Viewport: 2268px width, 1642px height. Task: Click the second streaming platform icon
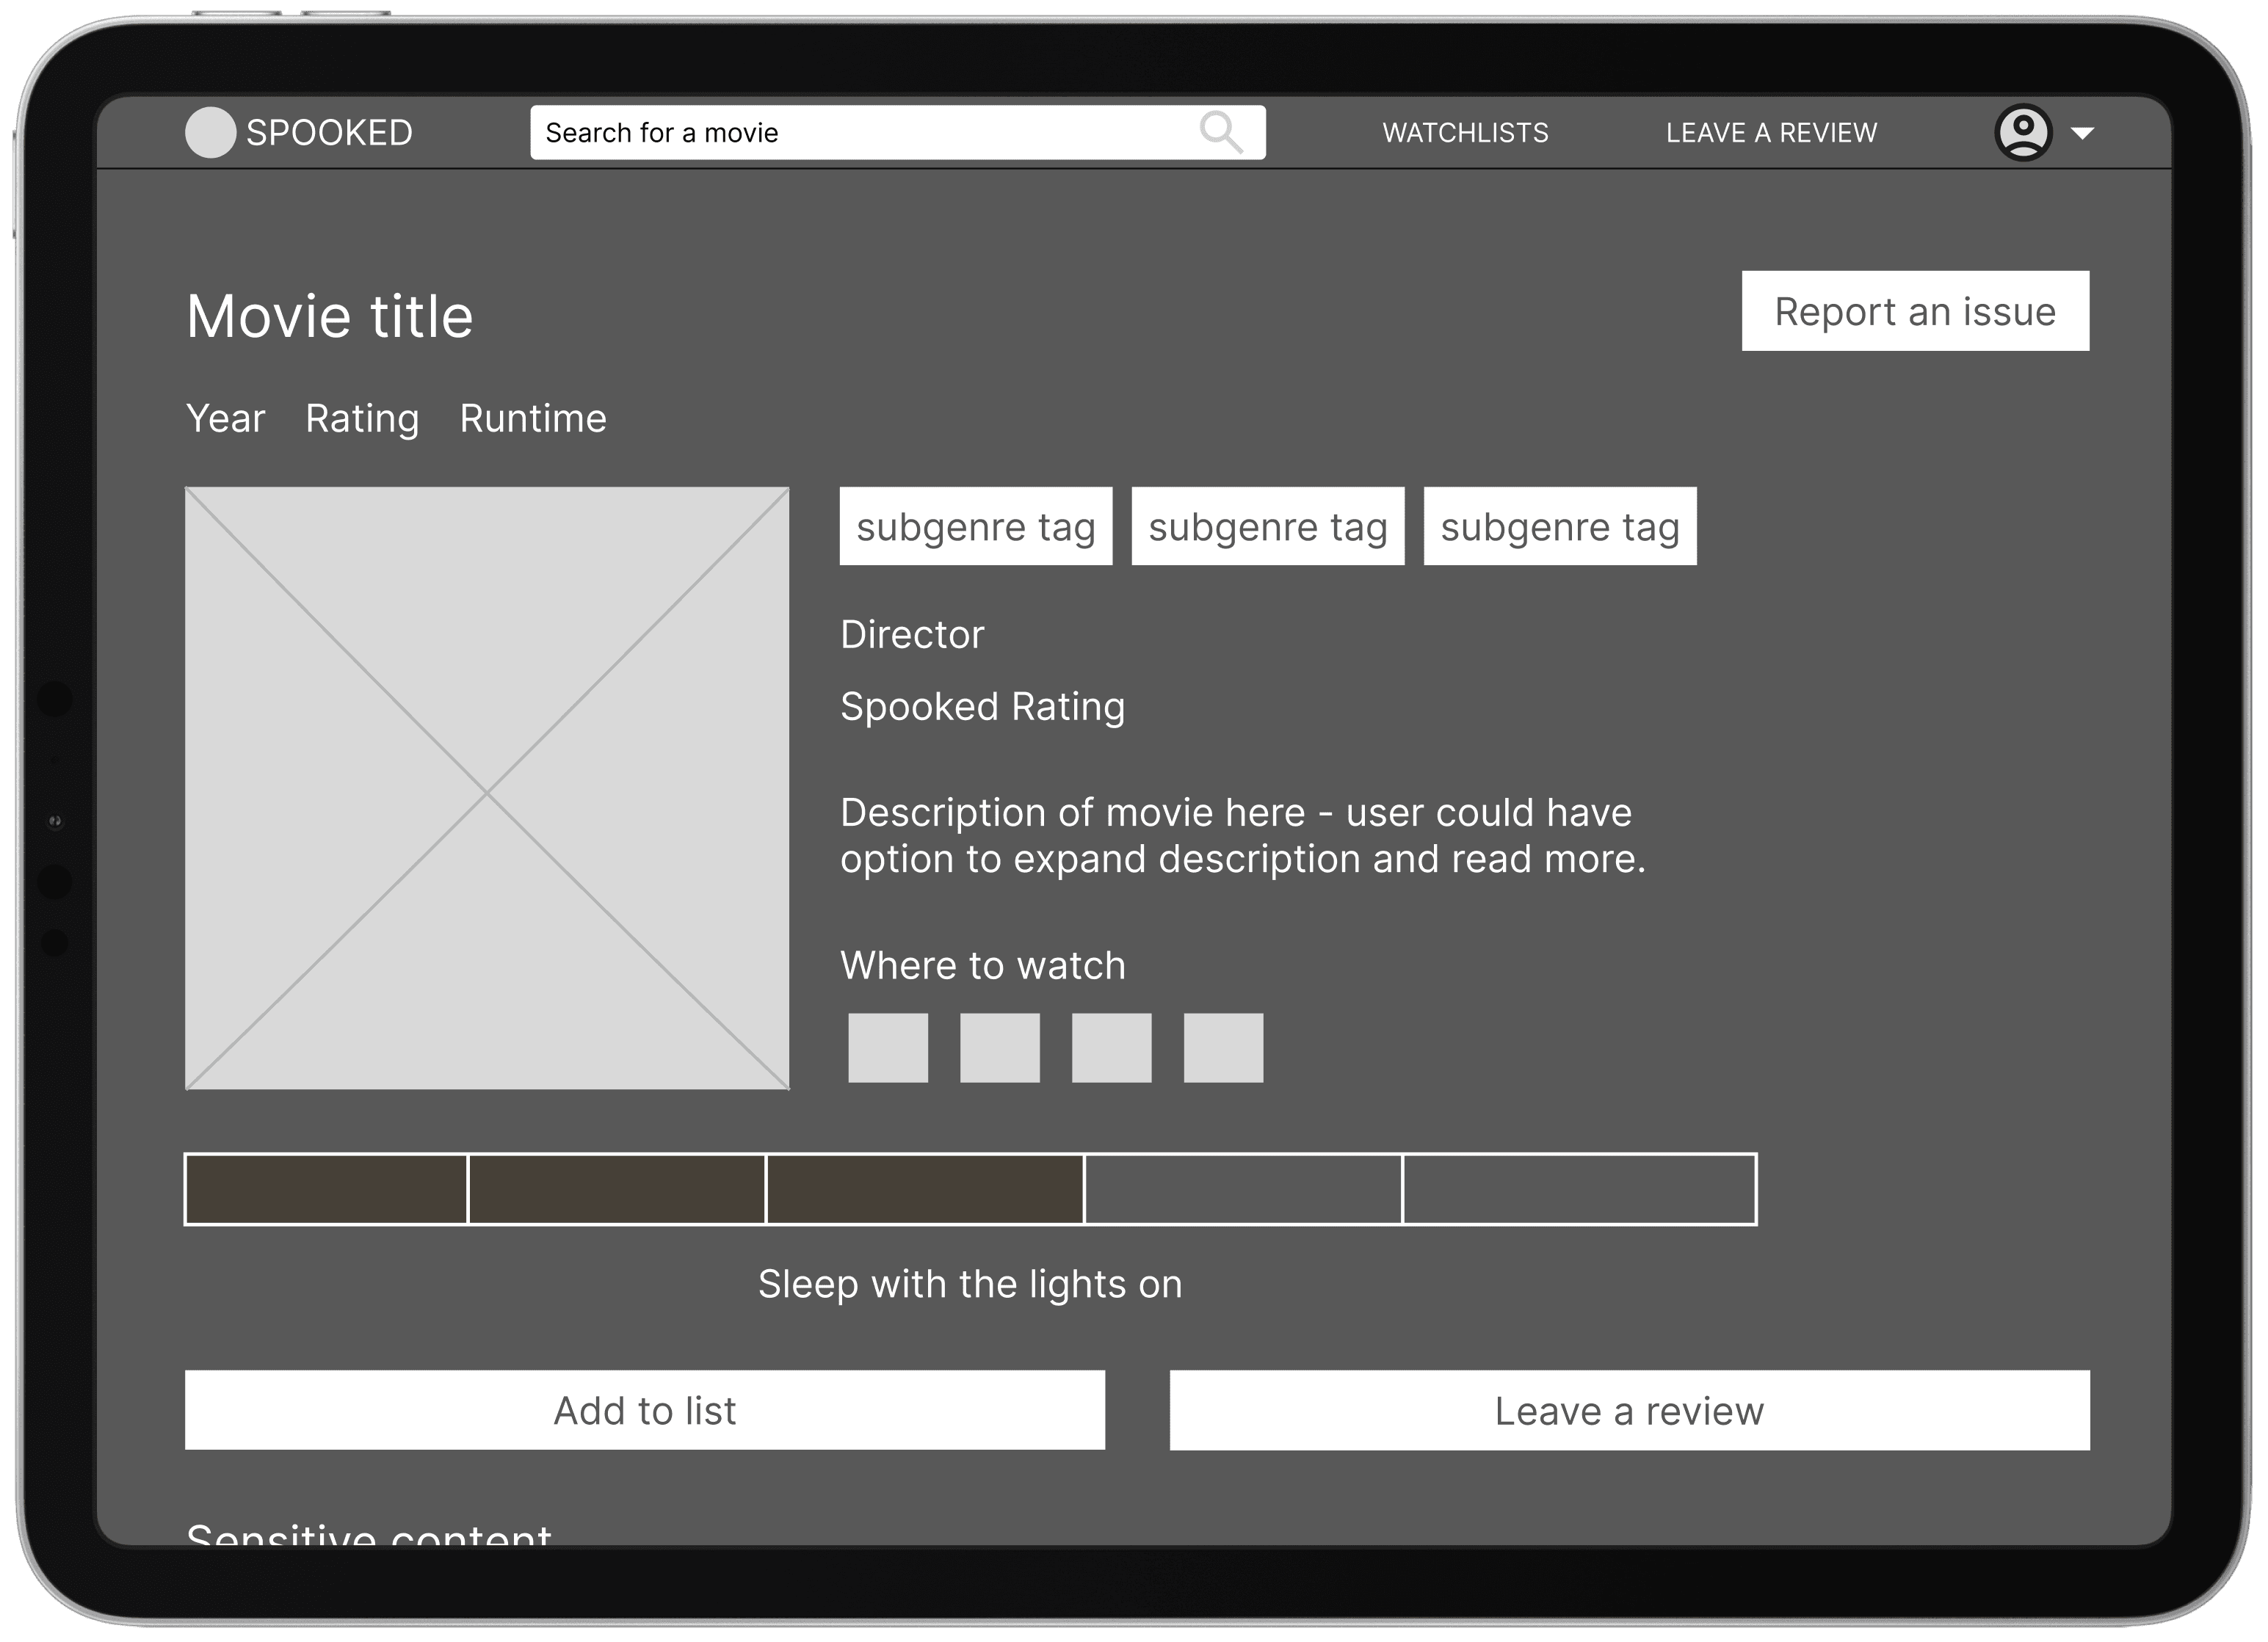(x=1000, y=1047)
